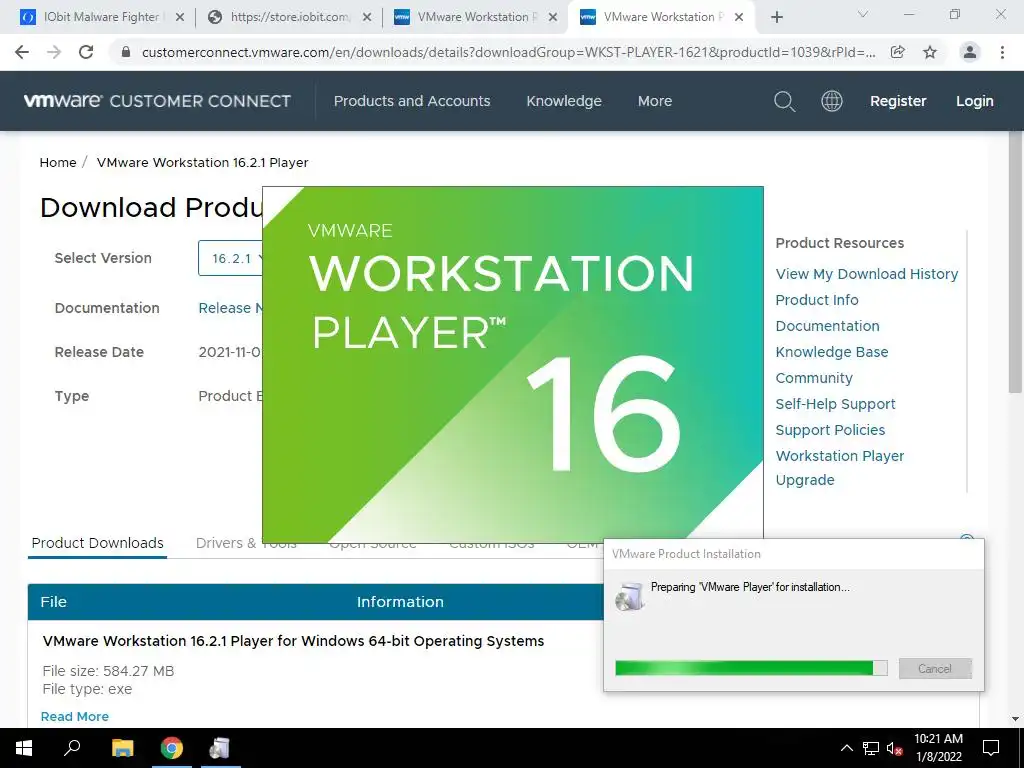Go back using the browser back arrow
The width and height of the screenshot is (1024, 768).
coord(22,52)
